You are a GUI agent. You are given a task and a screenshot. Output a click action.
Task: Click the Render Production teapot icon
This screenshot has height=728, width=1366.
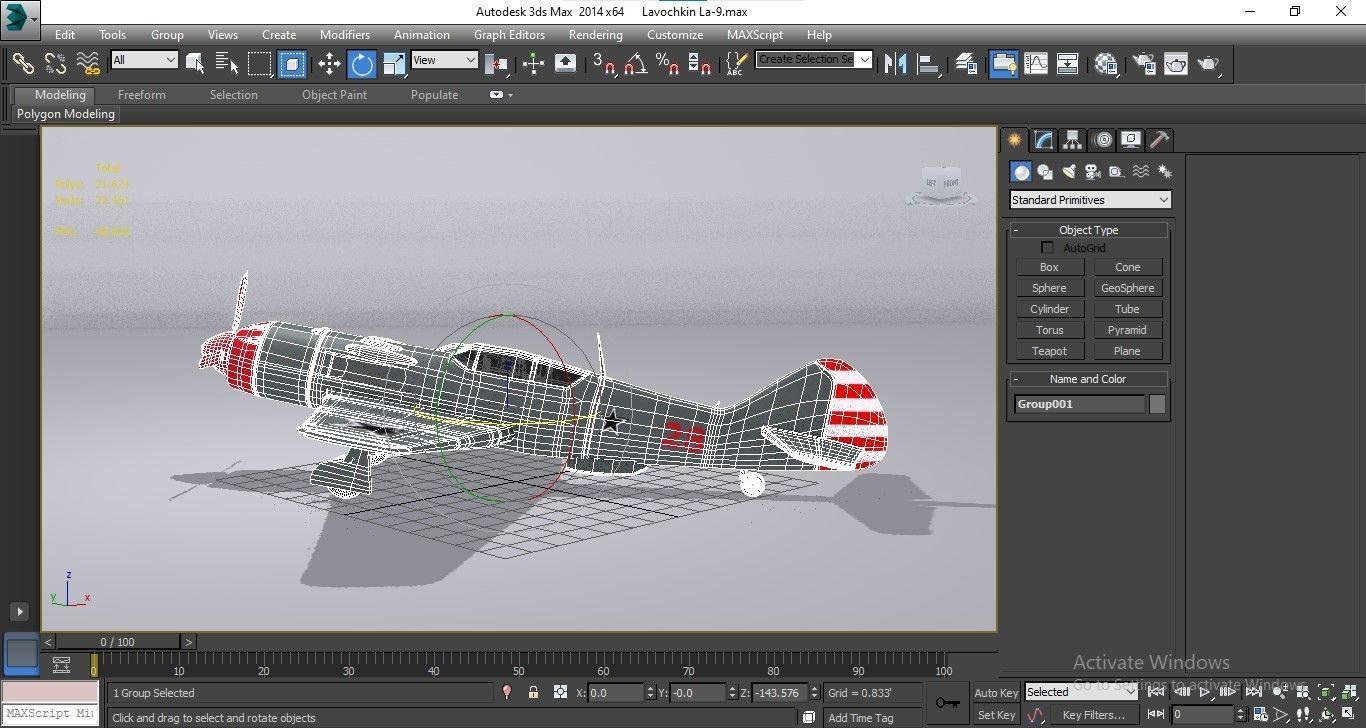coord(1209,64)
